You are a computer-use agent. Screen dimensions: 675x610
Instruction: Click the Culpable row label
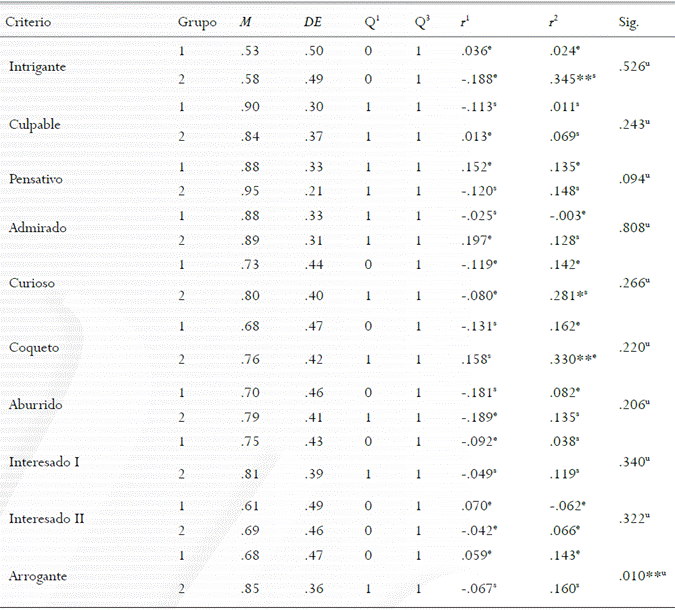[34, 123]
